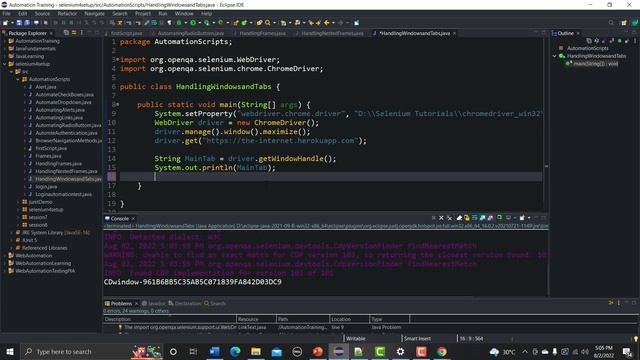Switch to the Declaration tab
The height and width of the screenshot is (360, 640).
tap(185, 303)
